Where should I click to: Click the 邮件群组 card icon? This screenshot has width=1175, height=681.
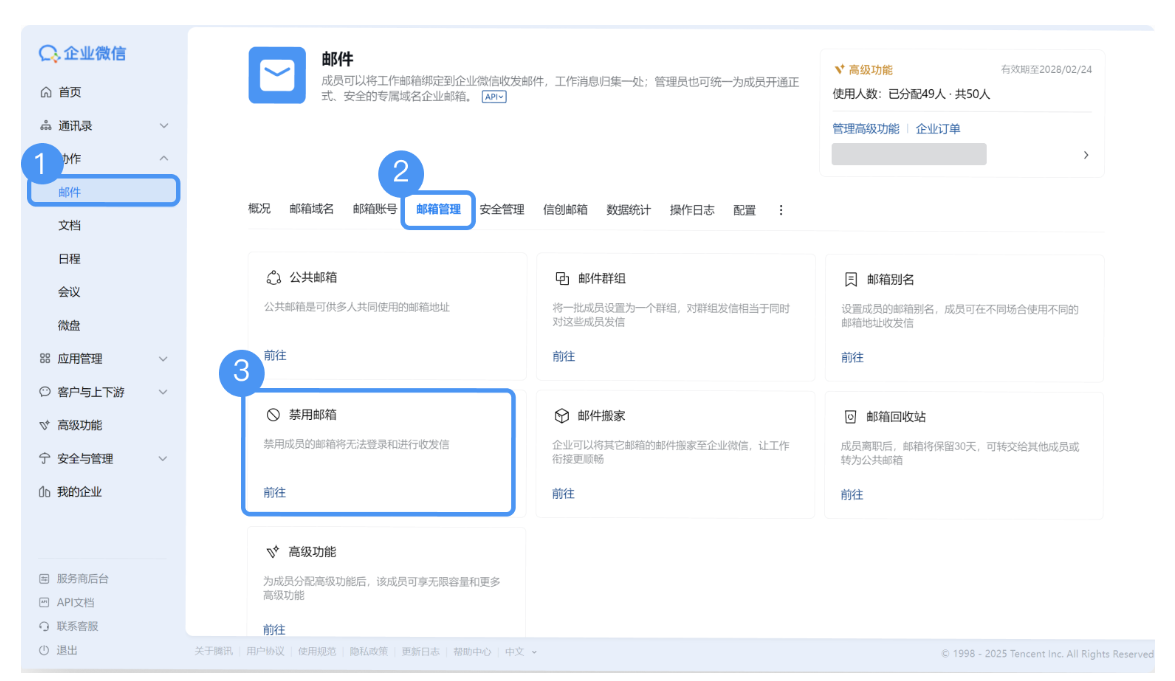click(x=562, y=278)
